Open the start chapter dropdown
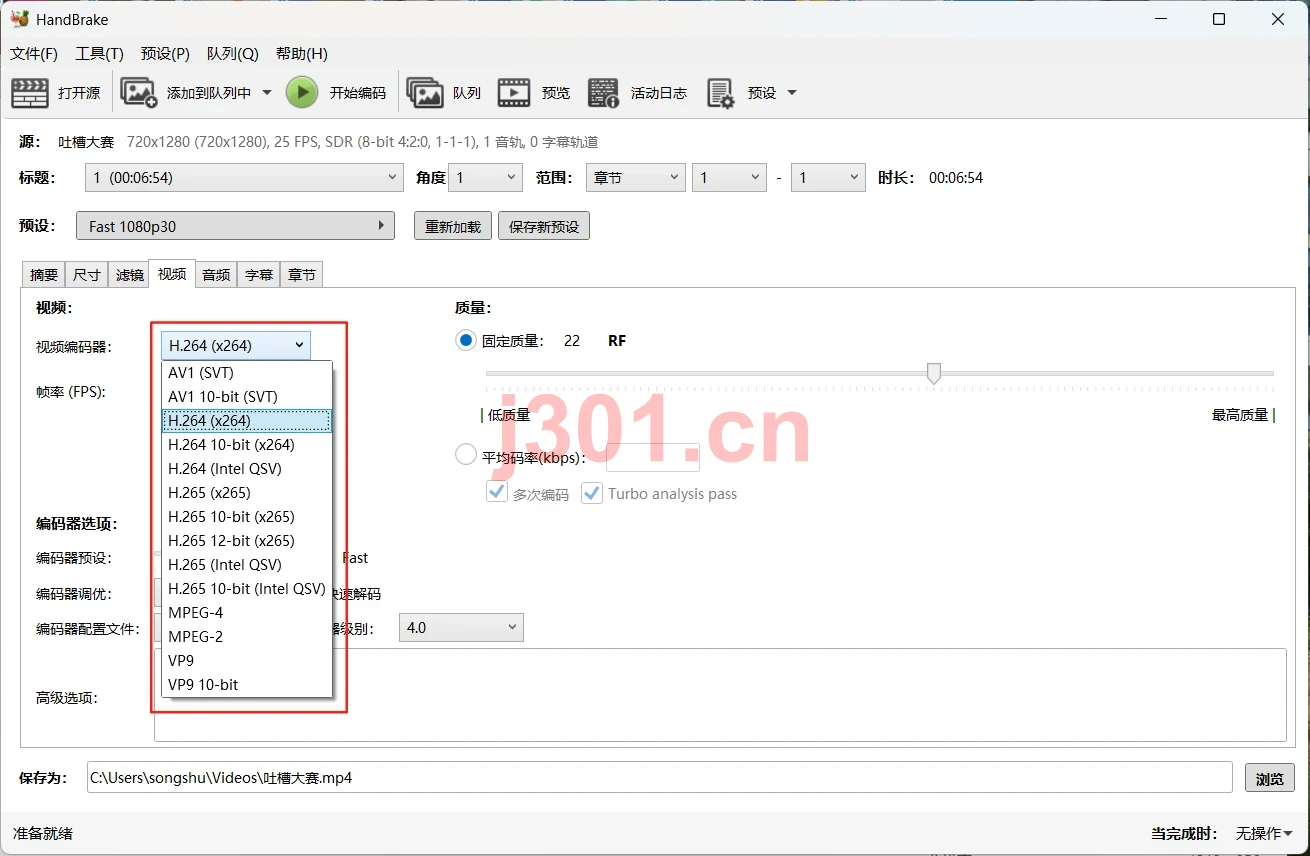This screenshot has height=856, width=1310. point(730,178)
